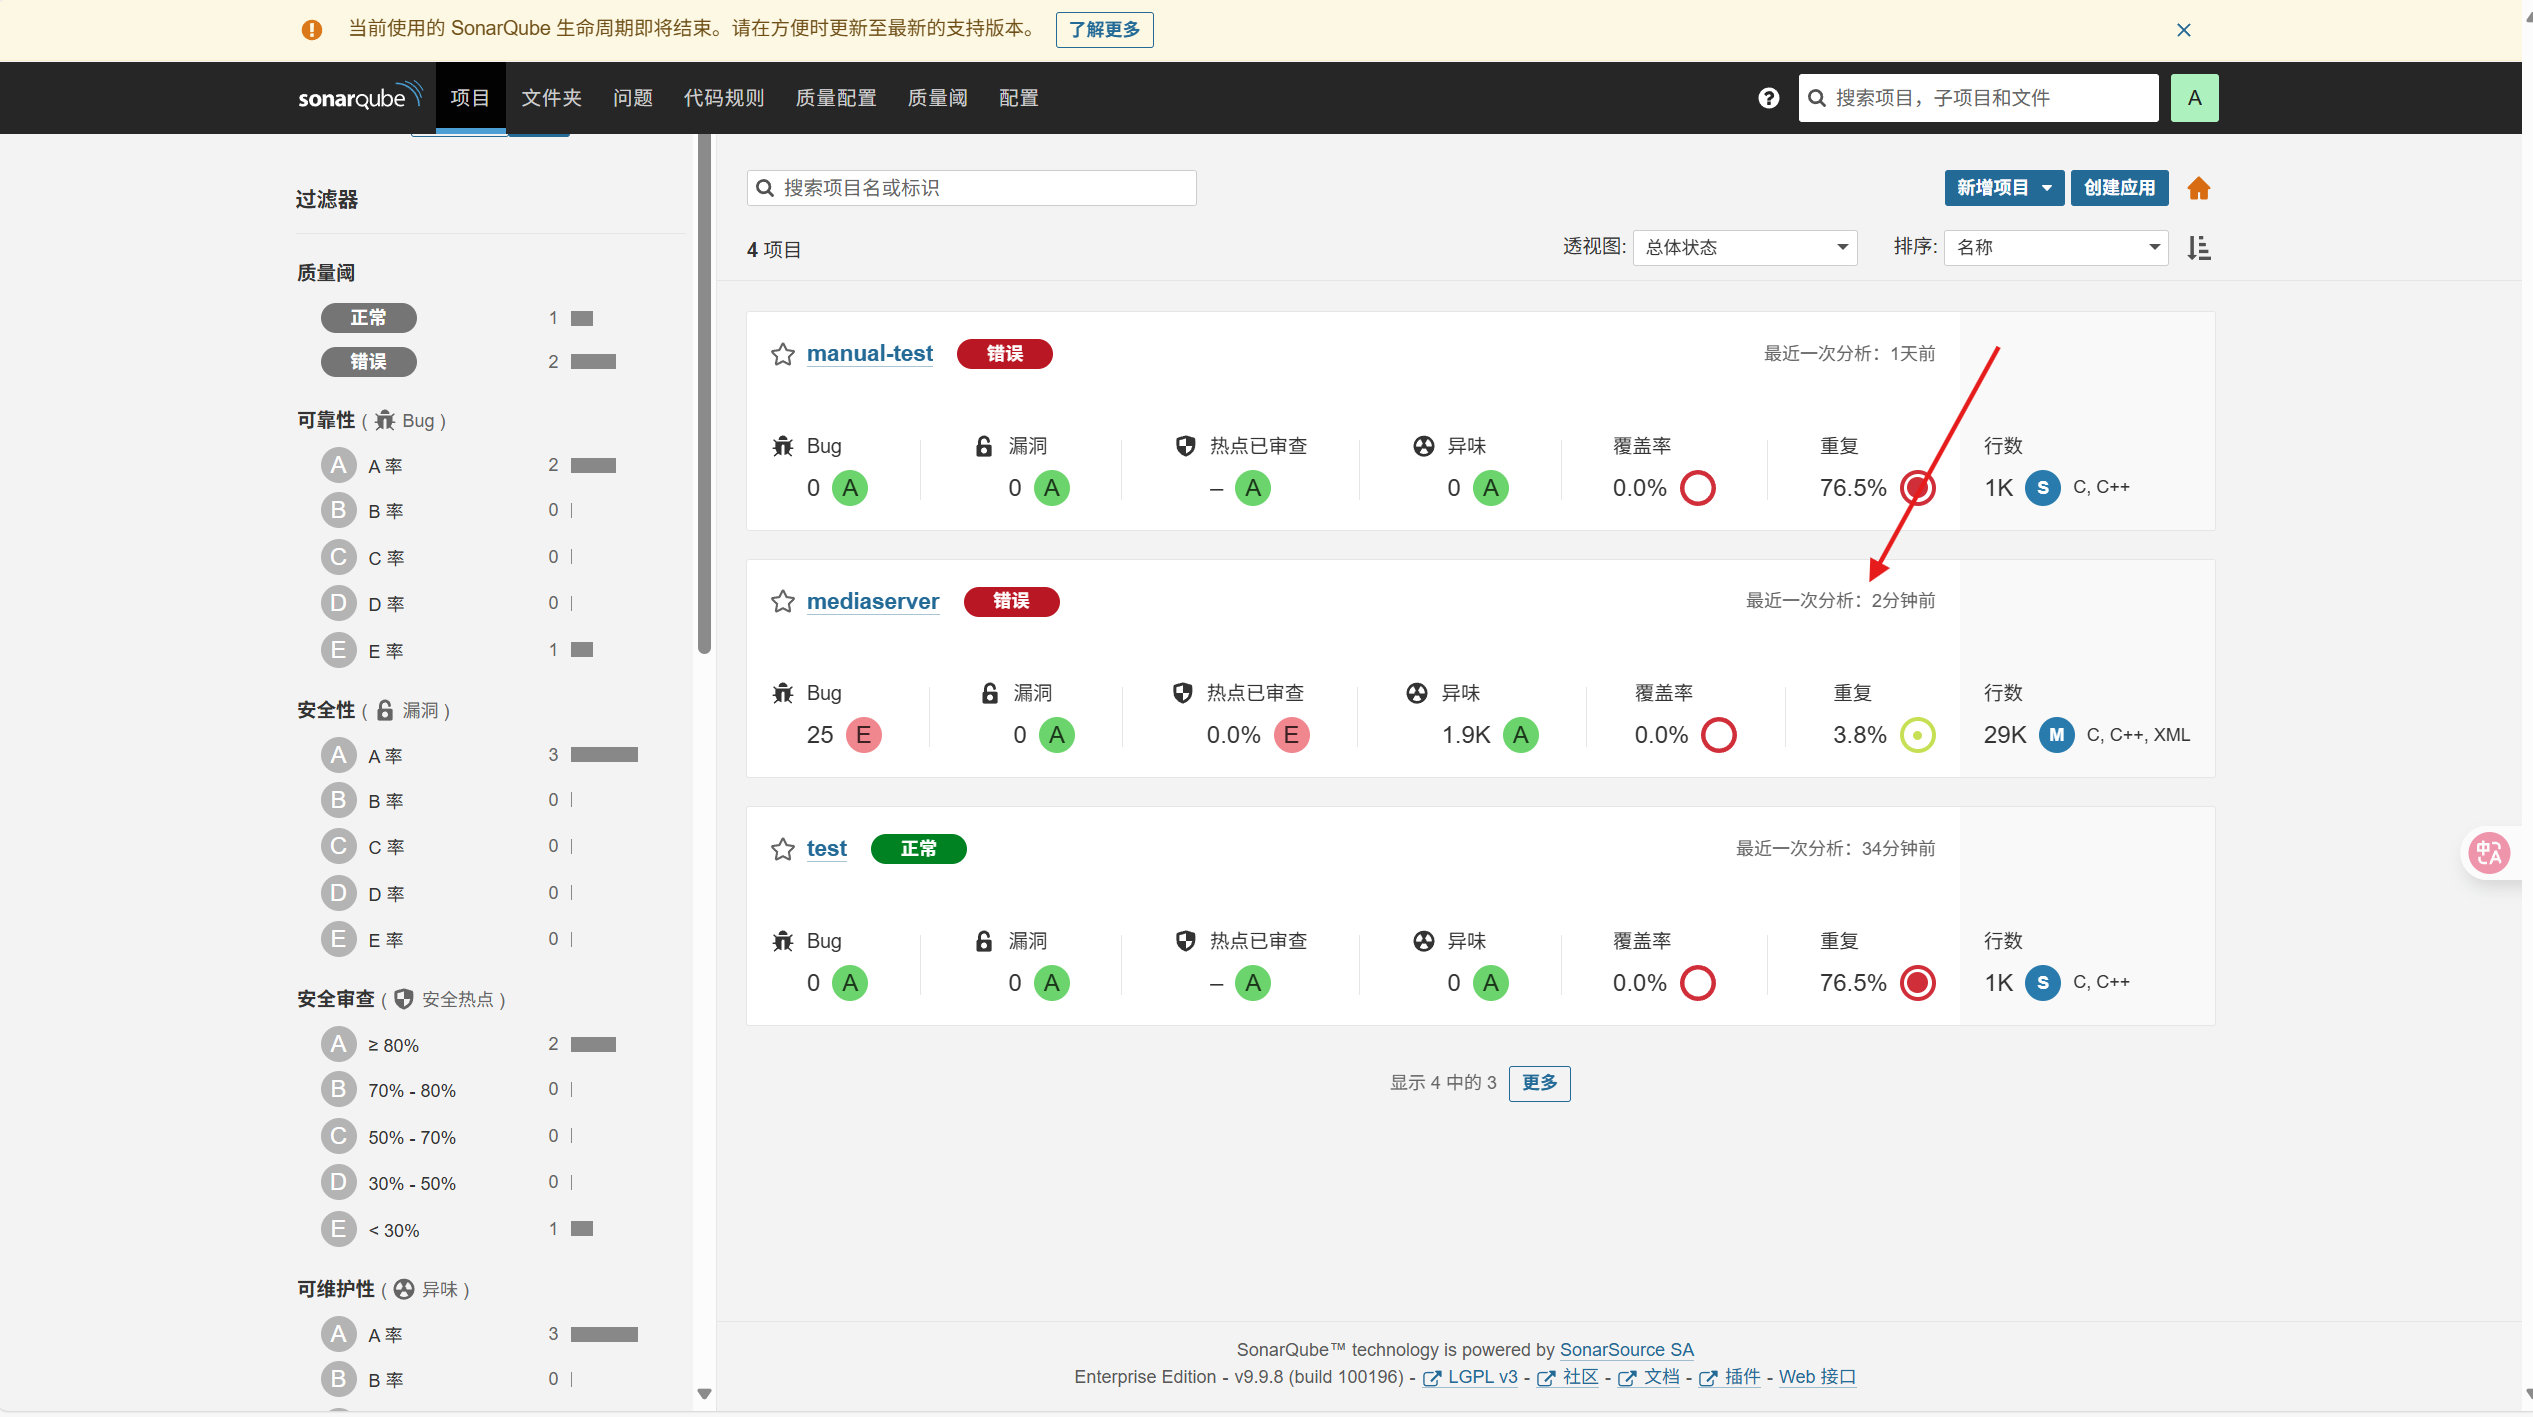
Task: Dismiss the lifecycle warning banner
Action: (2183, 30)
